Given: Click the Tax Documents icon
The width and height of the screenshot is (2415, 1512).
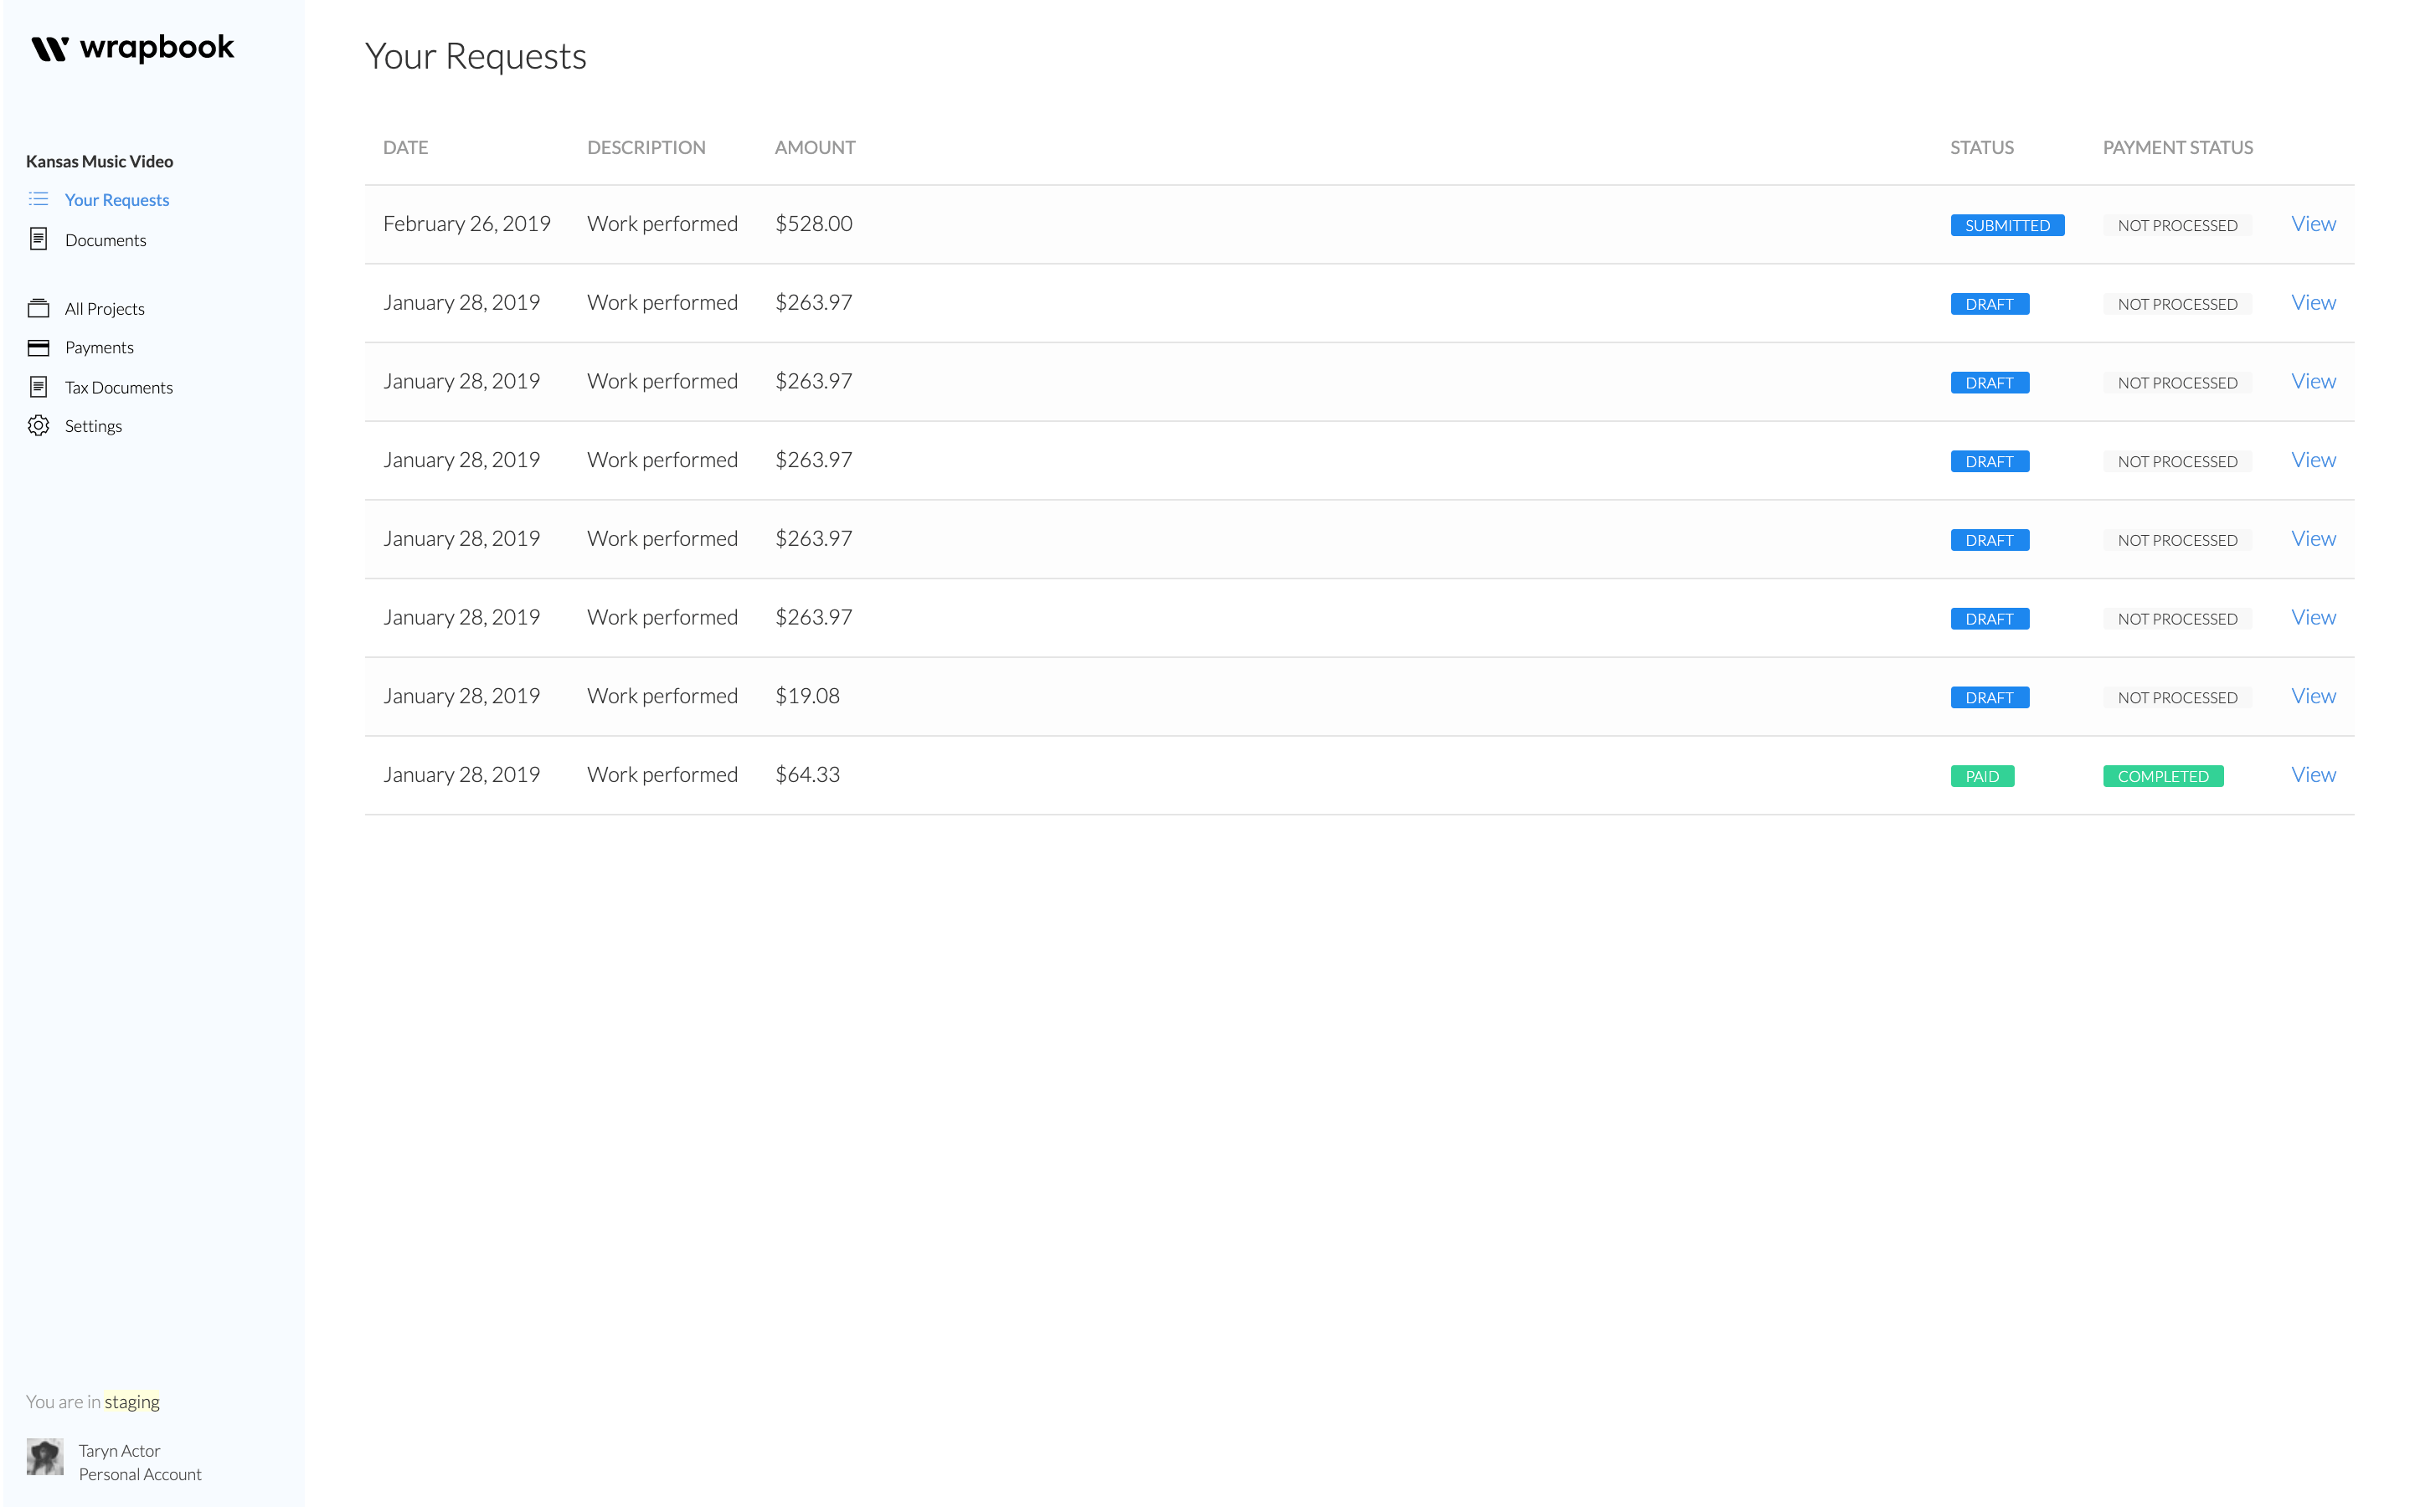Looking at the screenshot, I should pos(38,387).
